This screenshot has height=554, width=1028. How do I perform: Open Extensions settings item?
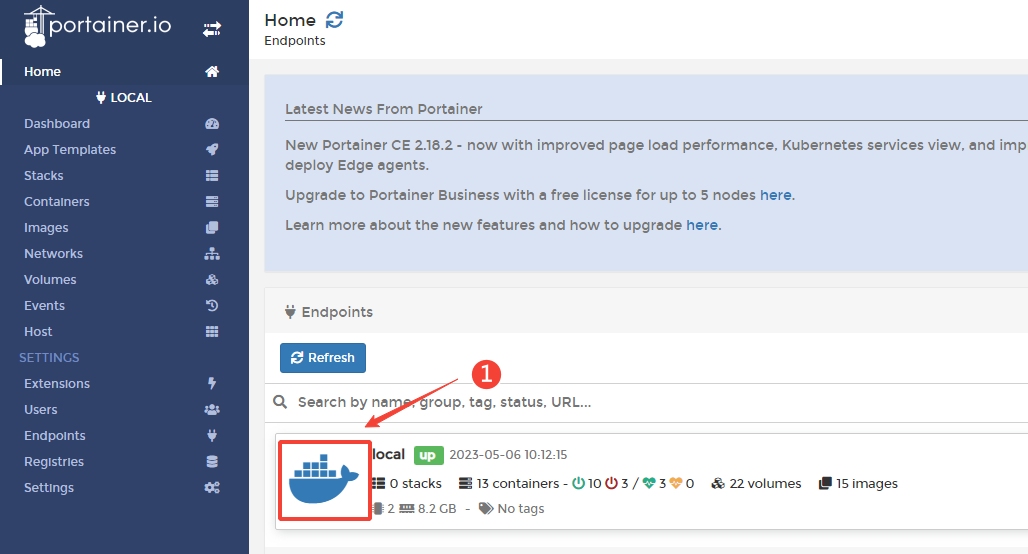57,384
